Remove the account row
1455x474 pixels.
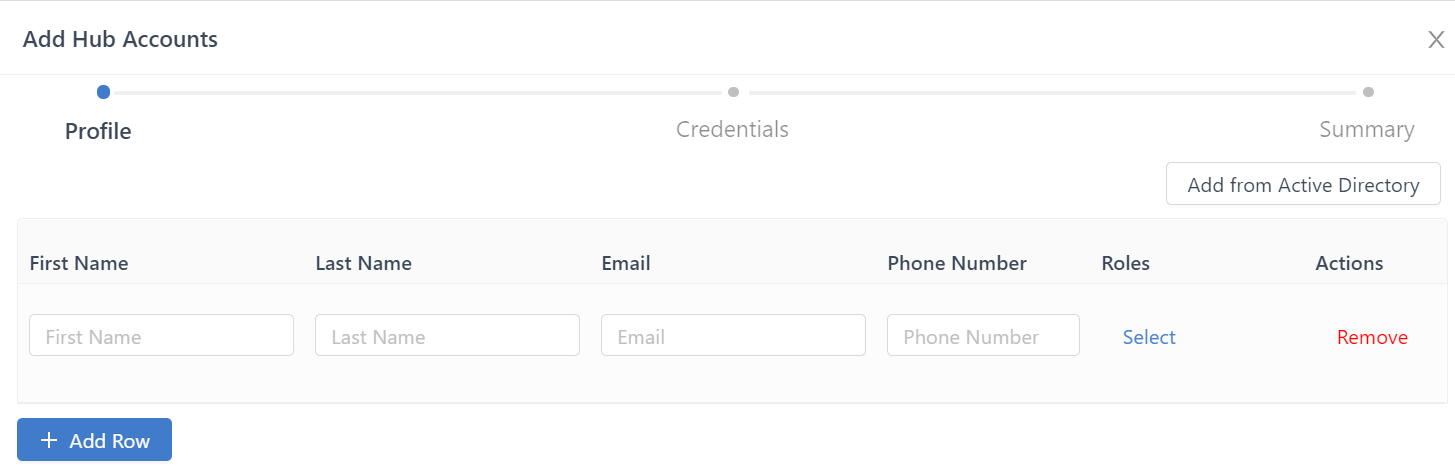tap(1372, 337)
